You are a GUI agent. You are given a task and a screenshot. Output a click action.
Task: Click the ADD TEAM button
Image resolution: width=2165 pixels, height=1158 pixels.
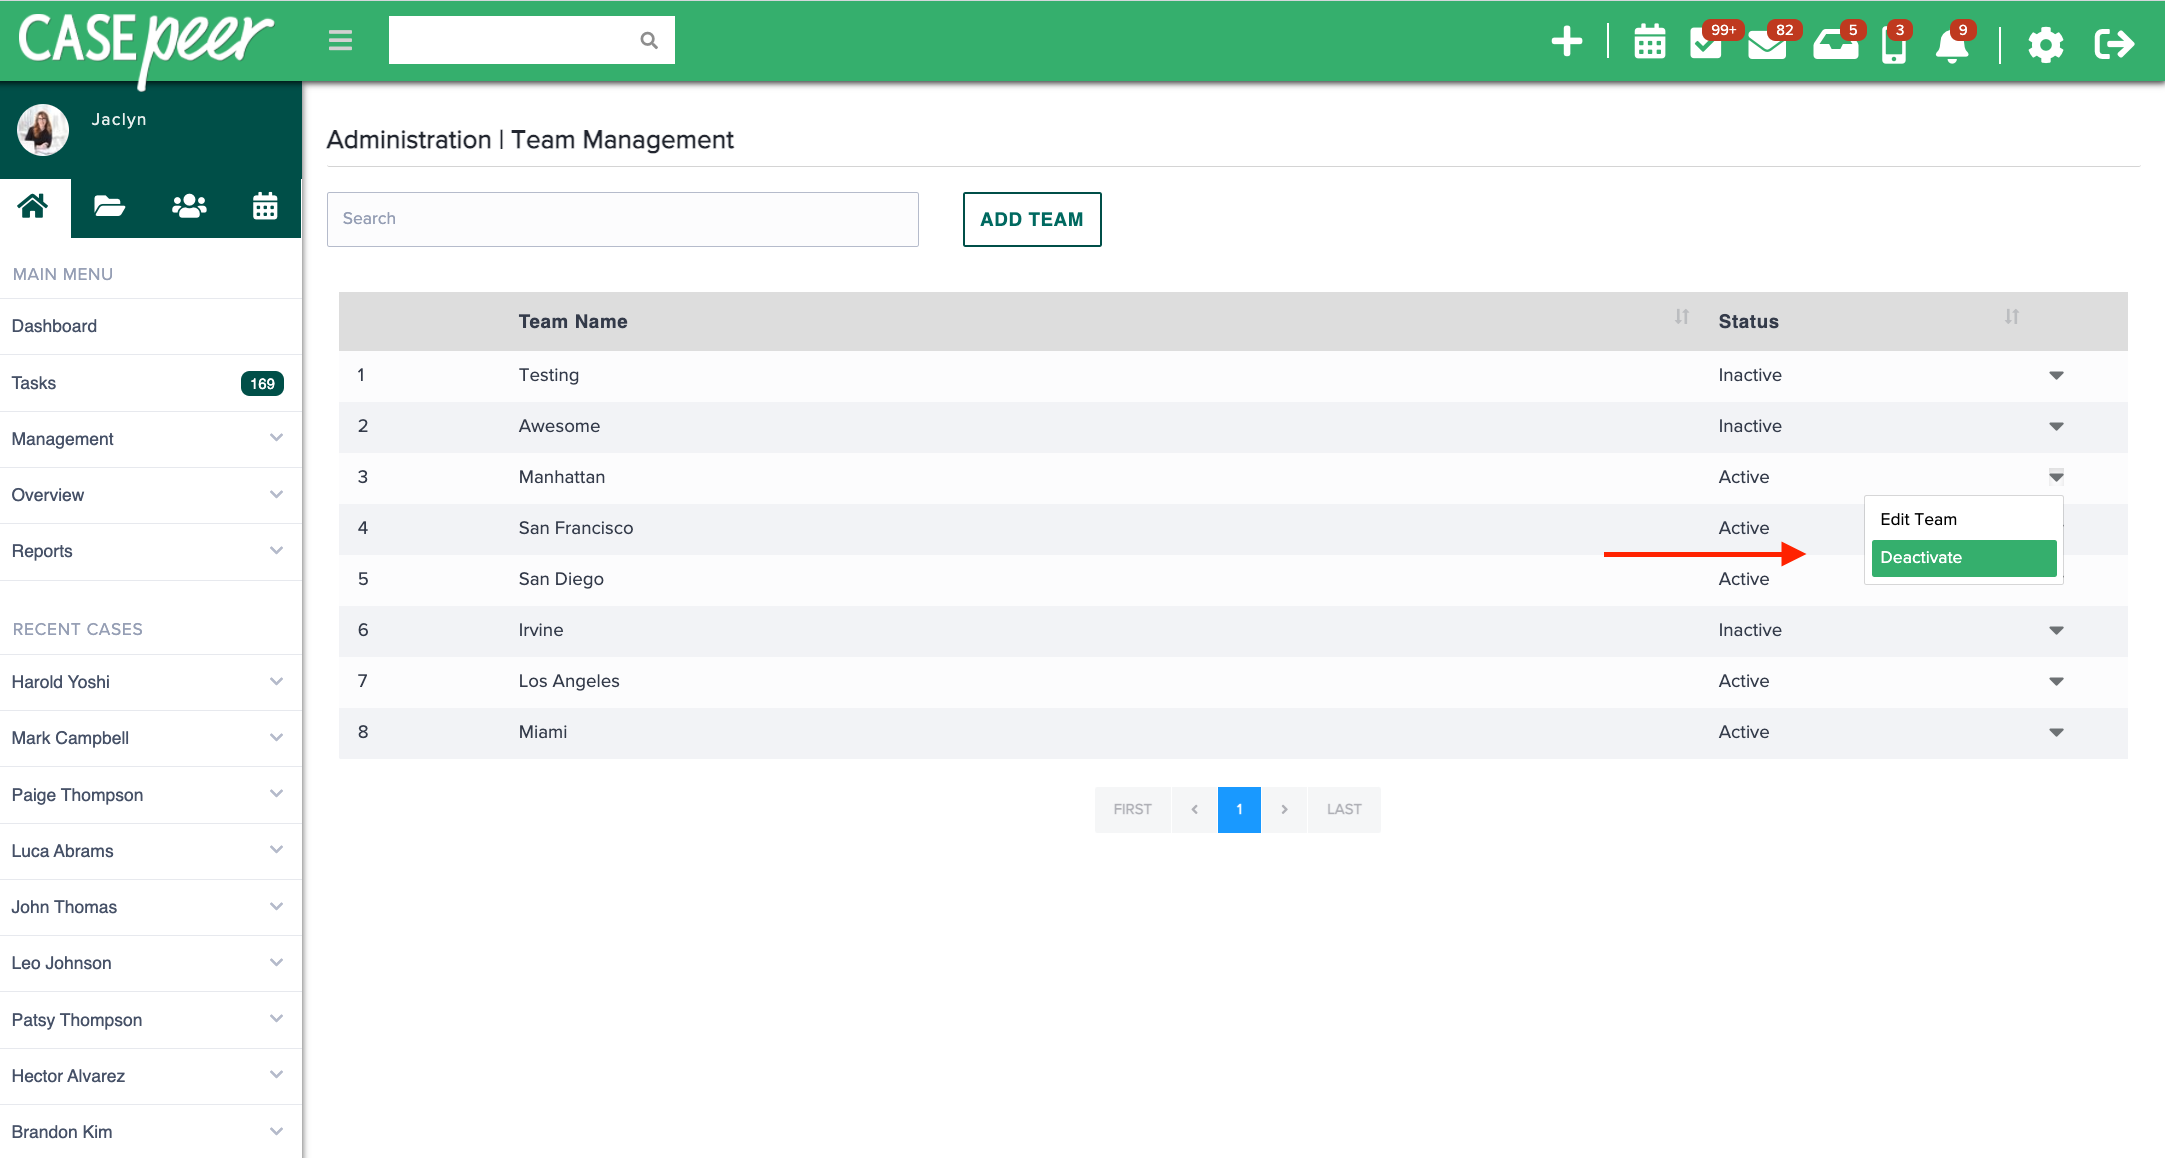tap(1032, 219)
